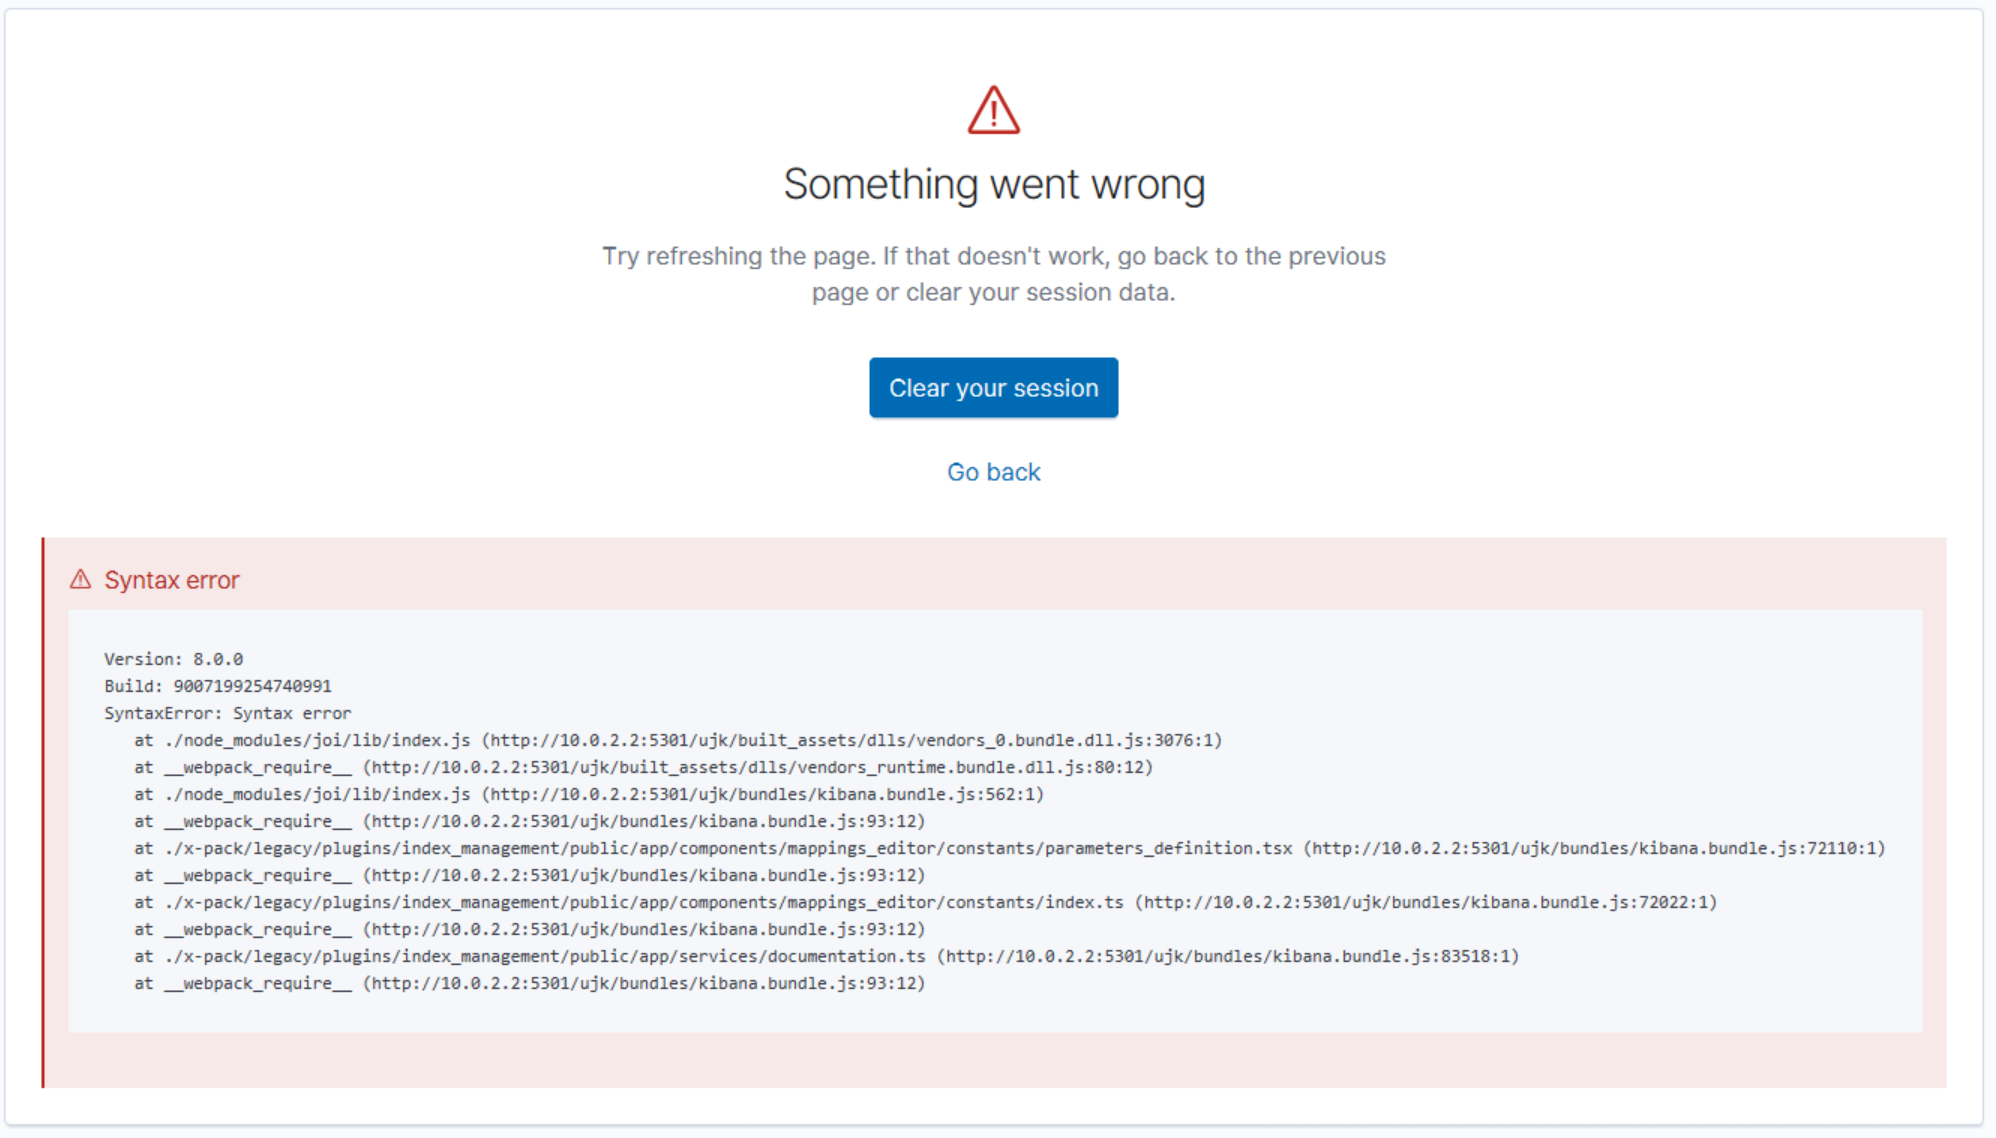
Task: Click the SyntaxError: Syntax error line
Action: coord(228,713)
